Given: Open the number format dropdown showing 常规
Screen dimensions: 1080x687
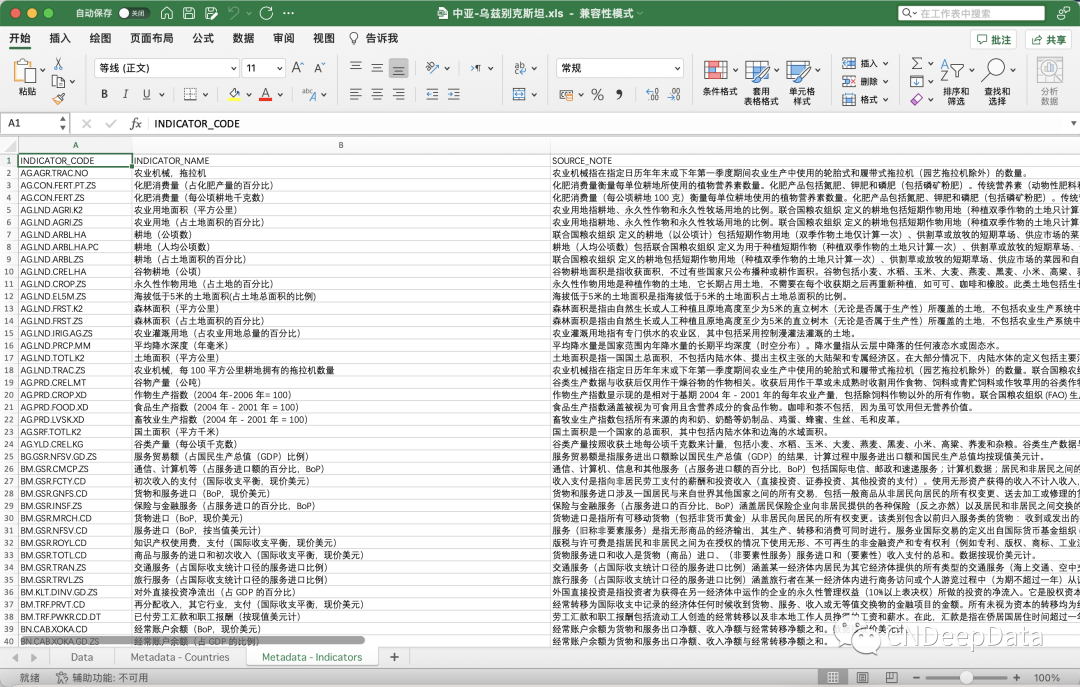Looking at the screenshot, I should tap(620, 68).
